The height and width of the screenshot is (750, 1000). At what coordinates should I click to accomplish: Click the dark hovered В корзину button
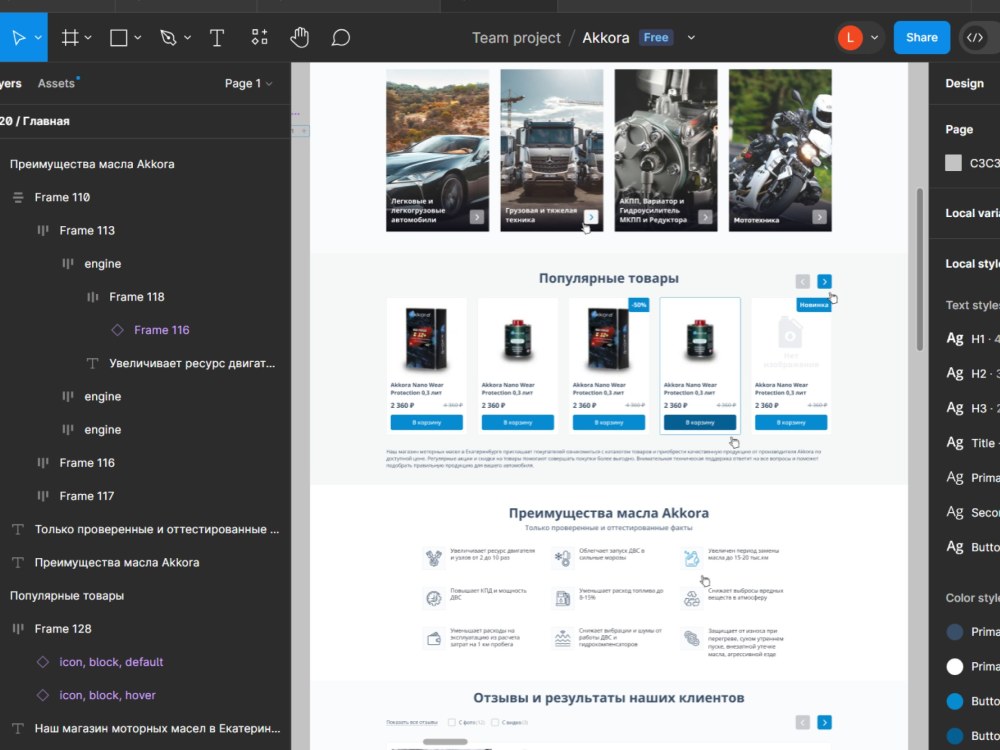coord(700,422)
